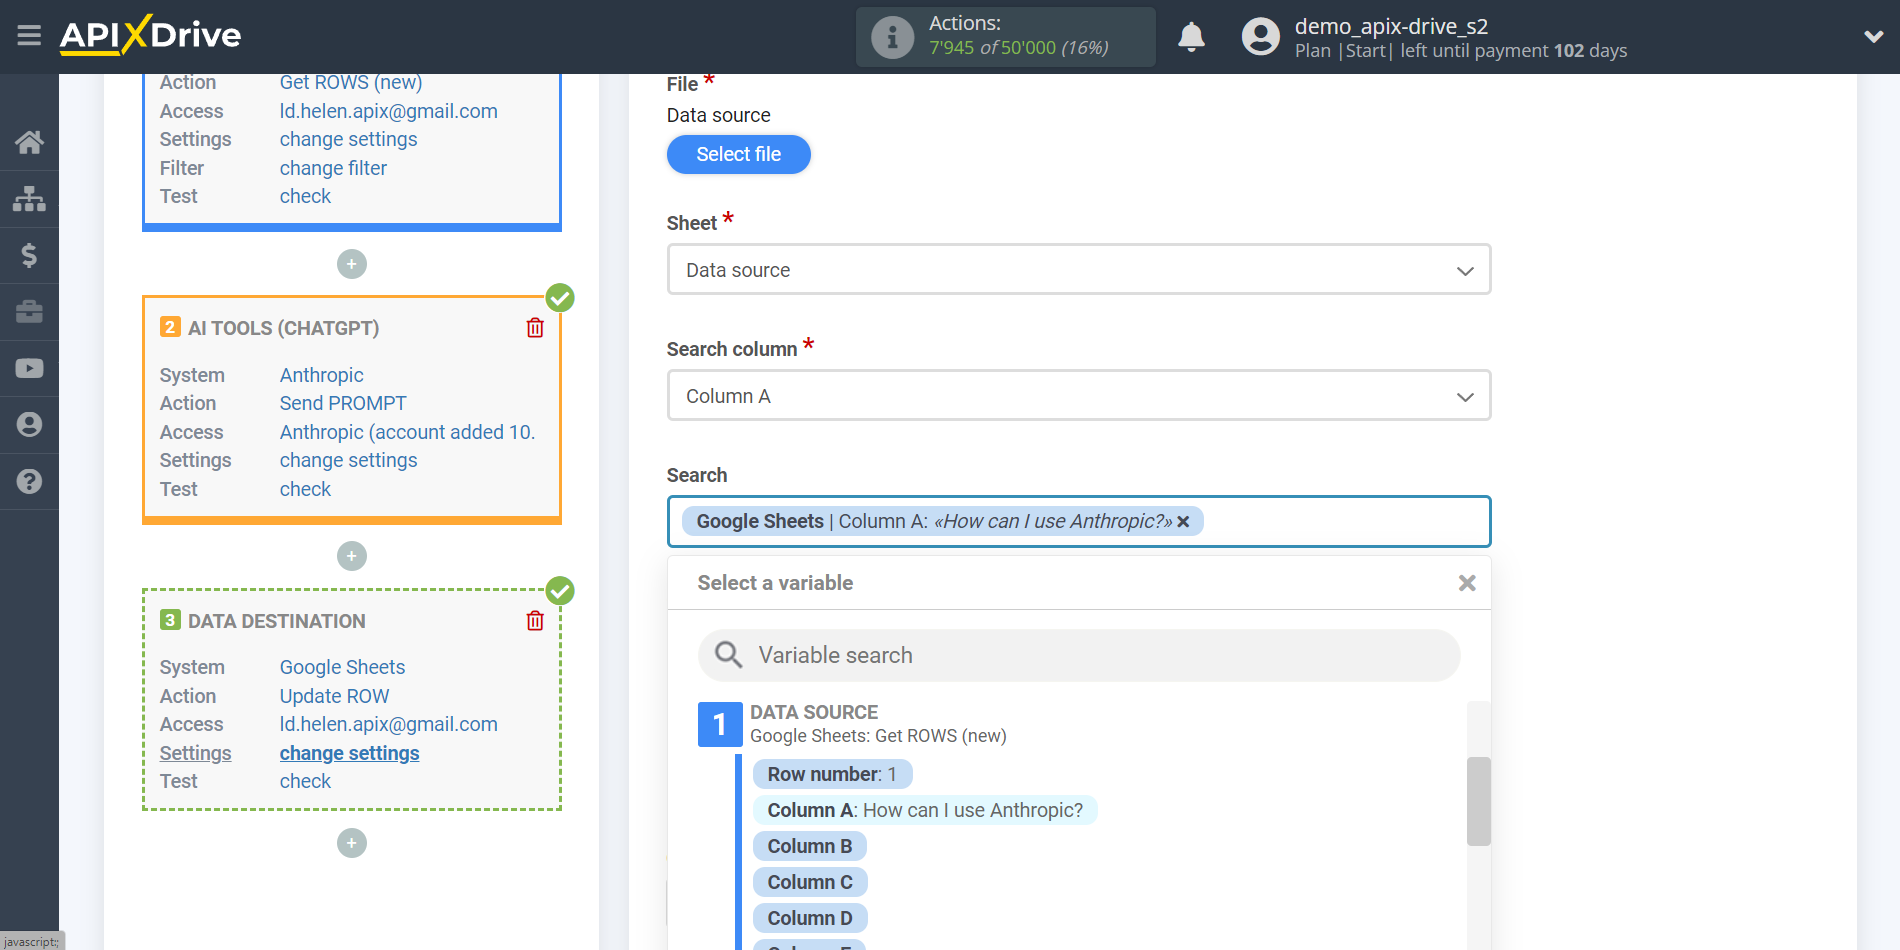Click the ApiX-Drive logo
The image size is (1900, 950).
click(150, 35)
